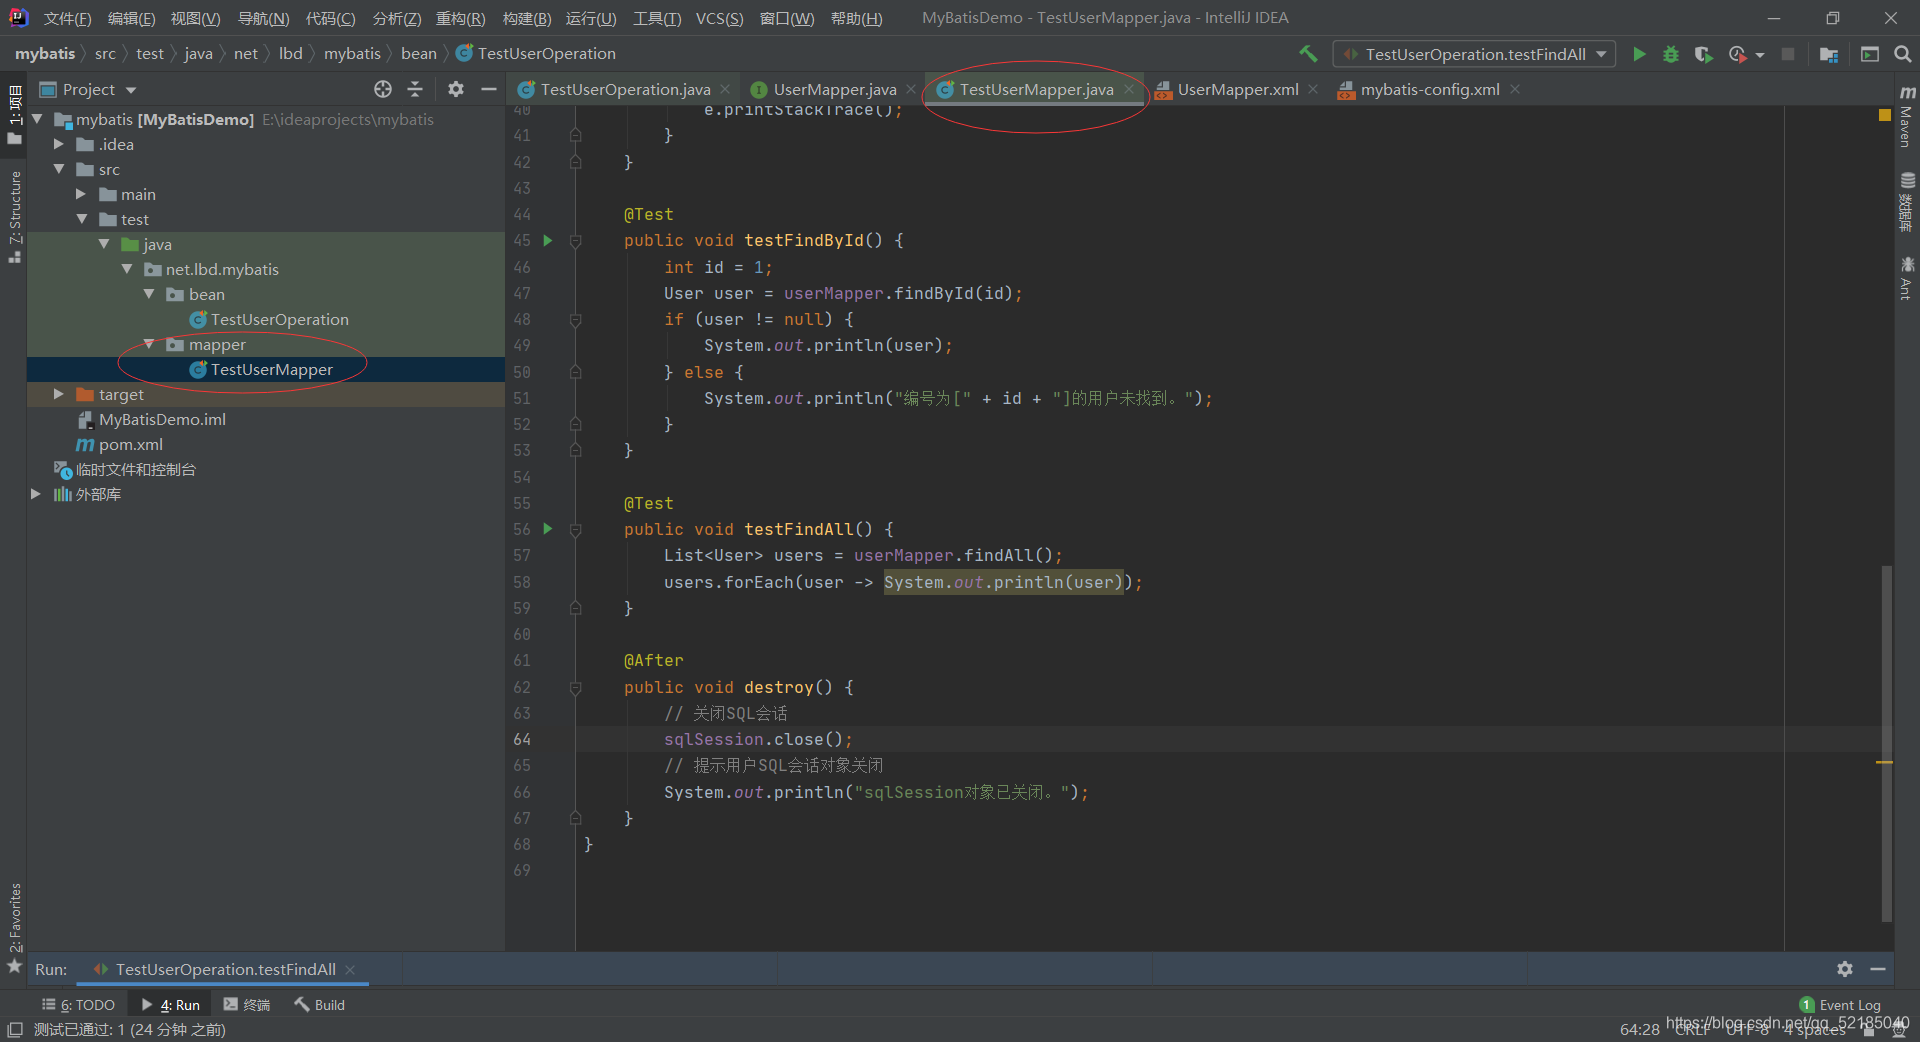
Task: Select pom.xml in project tree
Action: [130, 444]
